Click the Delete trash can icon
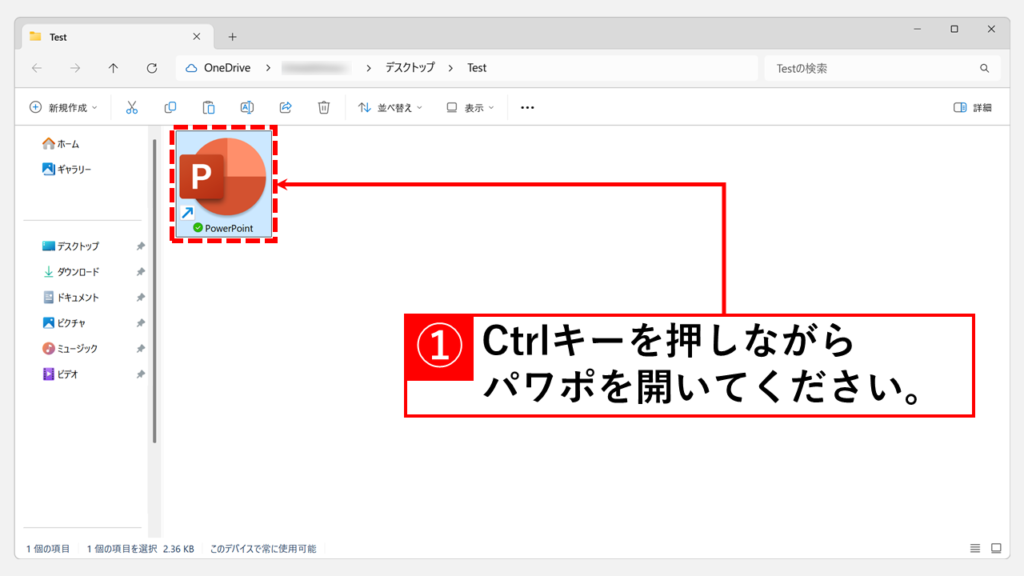This screenshot has height=576, width=1024. tap(324, 107)
